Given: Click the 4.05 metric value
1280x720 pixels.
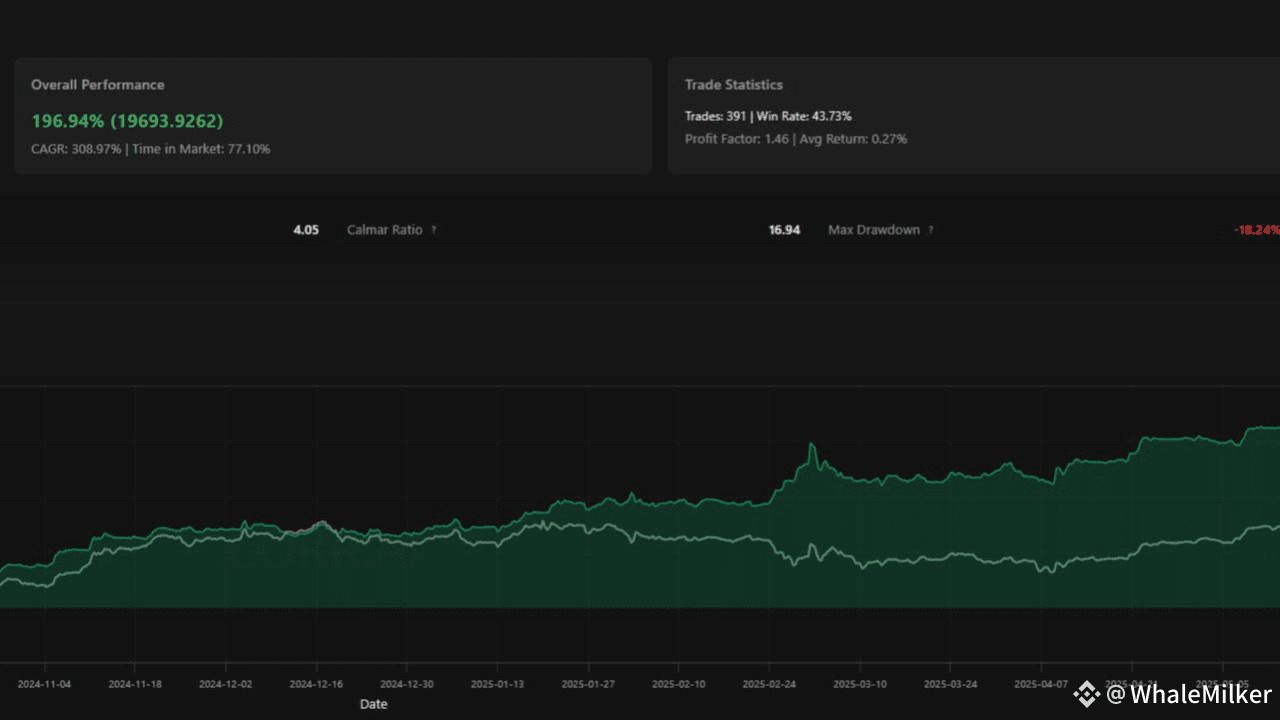Looking at the screenshot, I should tap(306, 230).
